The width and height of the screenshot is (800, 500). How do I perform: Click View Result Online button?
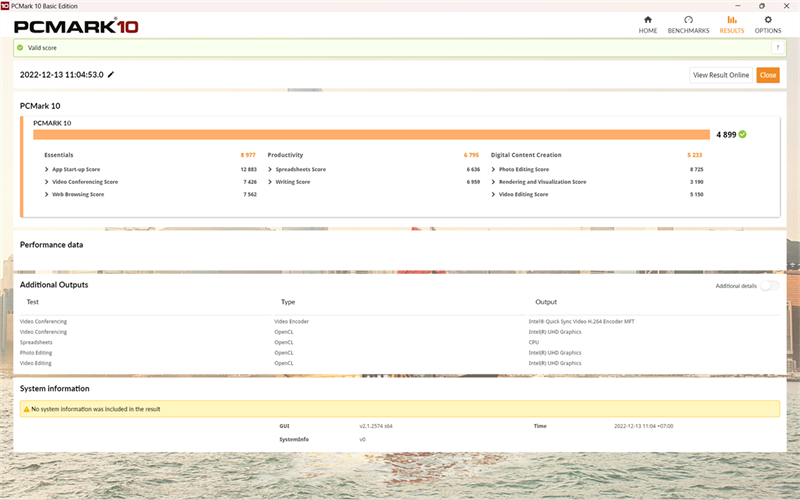pos(721,75)
